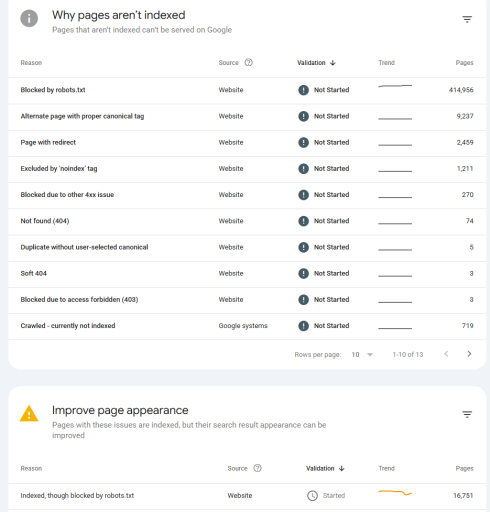The height and width of the screenshot is (512, 490).
Task: Open Excluded by 'noindex' tag row
Action: (x=247, y=169)
